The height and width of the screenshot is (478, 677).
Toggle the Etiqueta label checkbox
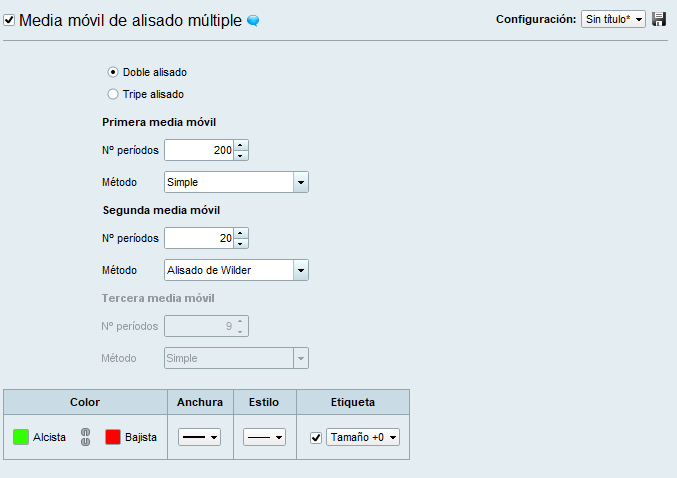pyautogui.click(x=316, y=437)
